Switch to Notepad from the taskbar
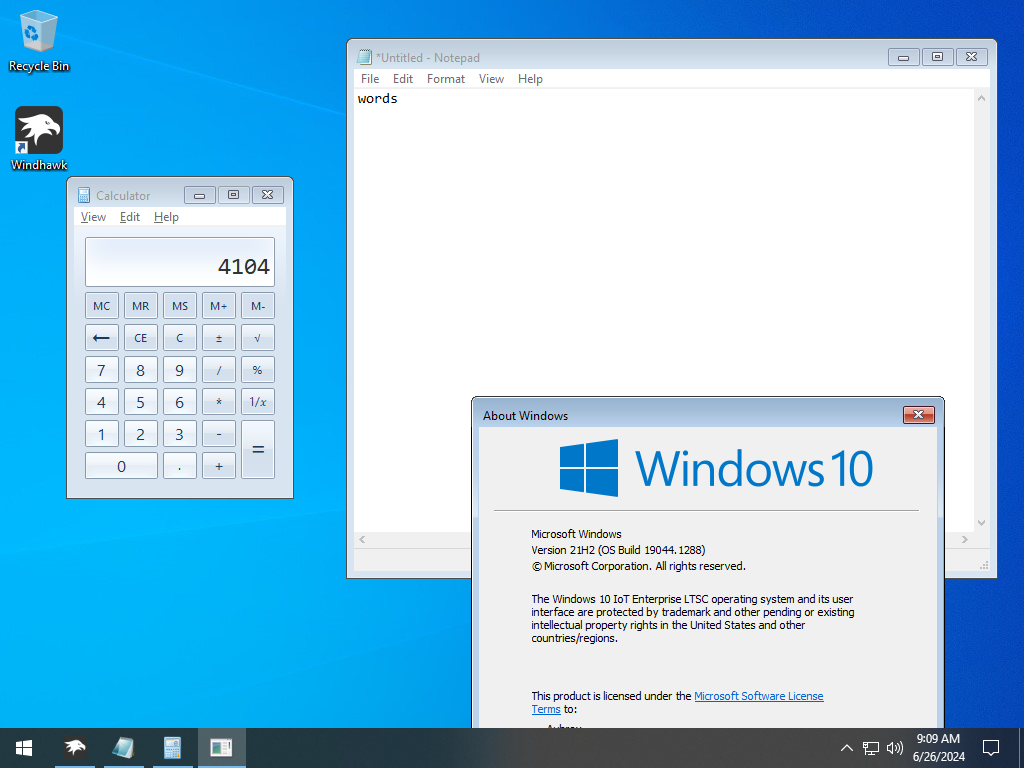1024x768 pixels. click(124, 747)
